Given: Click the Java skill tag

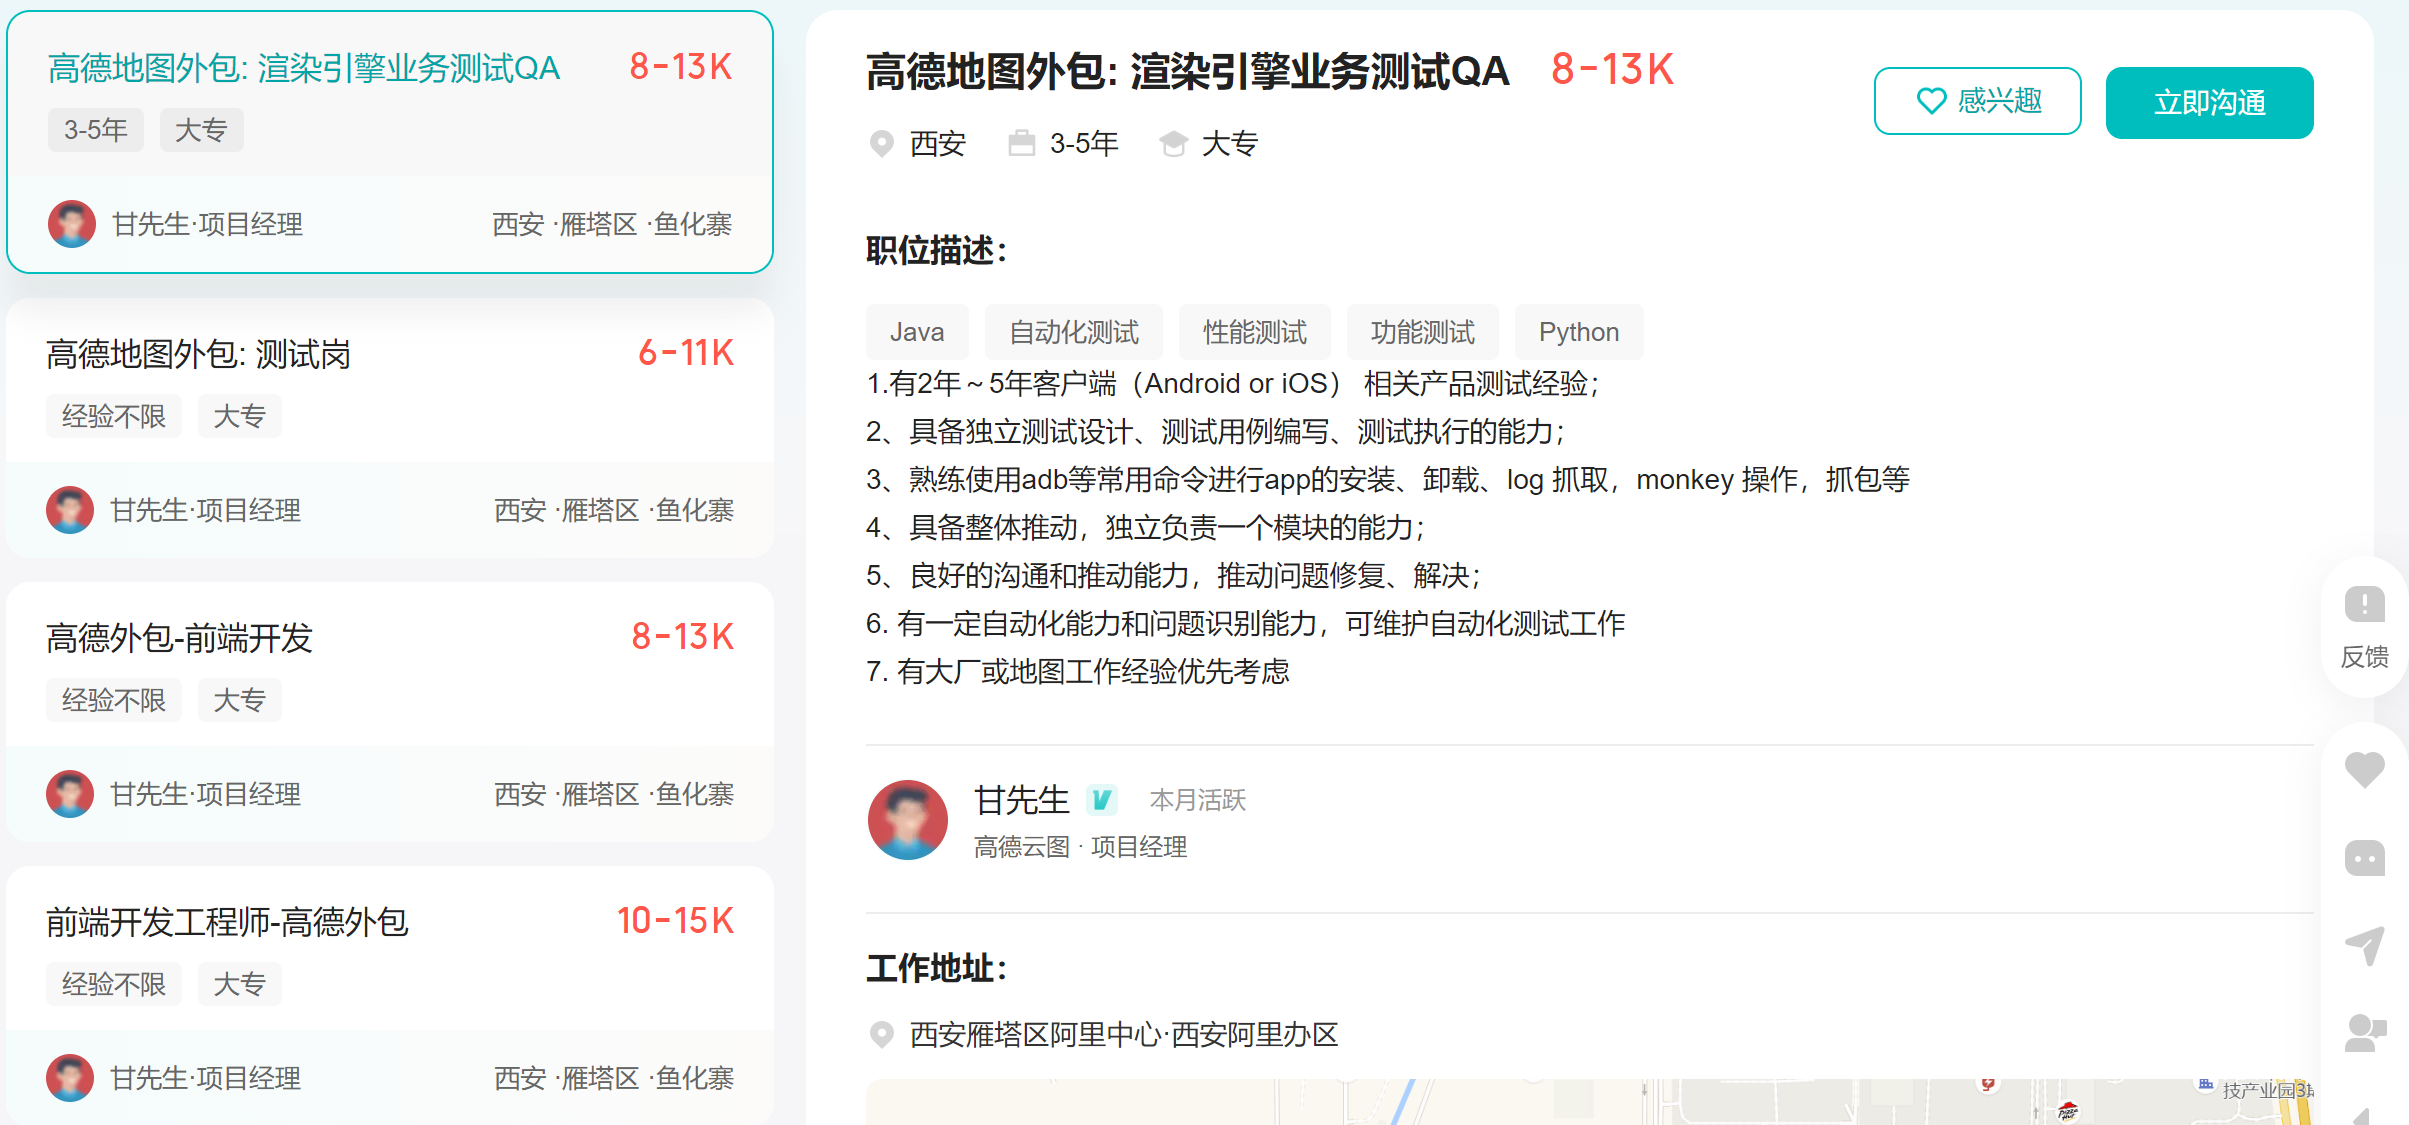Looking at the screenshot, I should click(x=917, y=332).
